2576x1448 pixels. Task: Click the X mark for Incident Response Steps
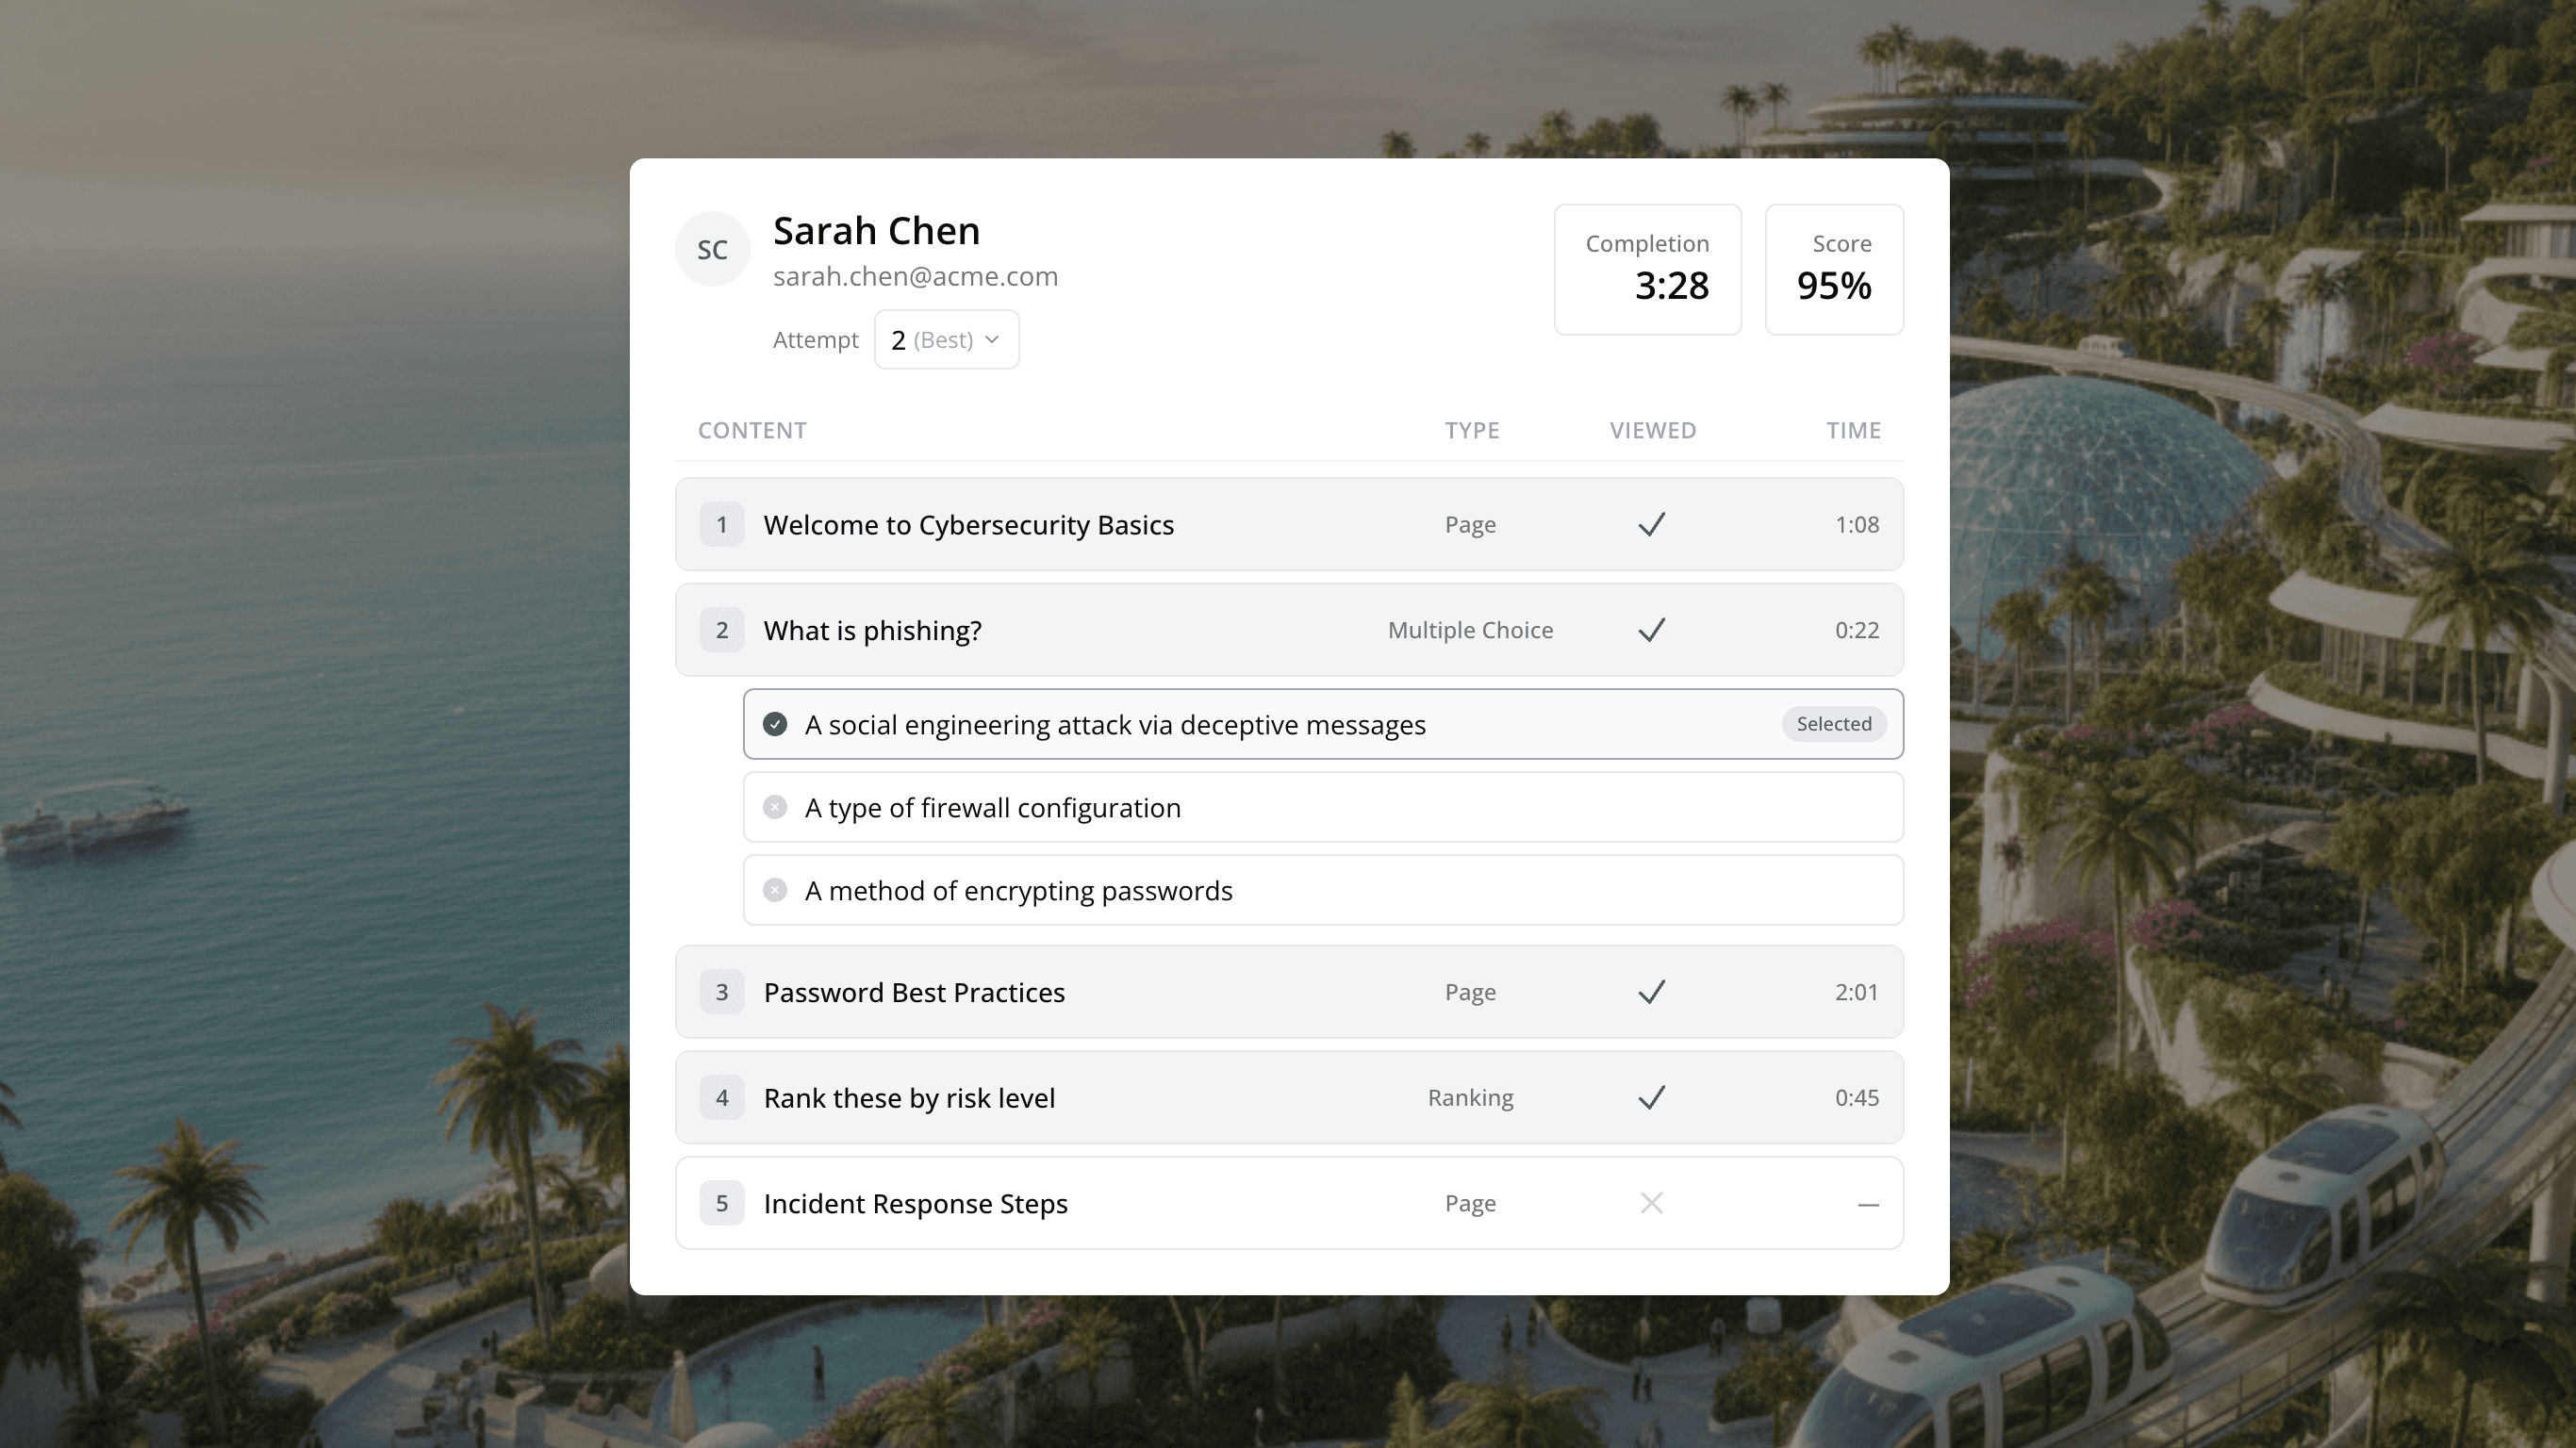pyautogui.click(x=1651, y=1203)
